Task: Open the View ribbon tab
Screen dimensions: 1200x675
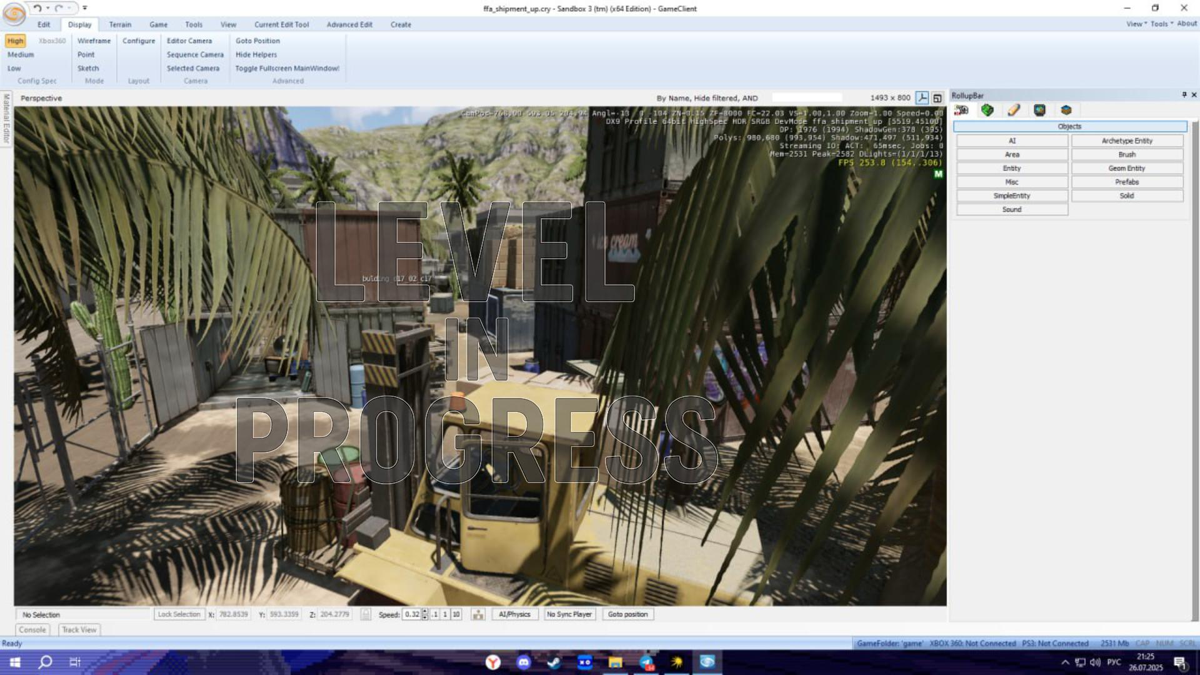Action: [228, 24]
